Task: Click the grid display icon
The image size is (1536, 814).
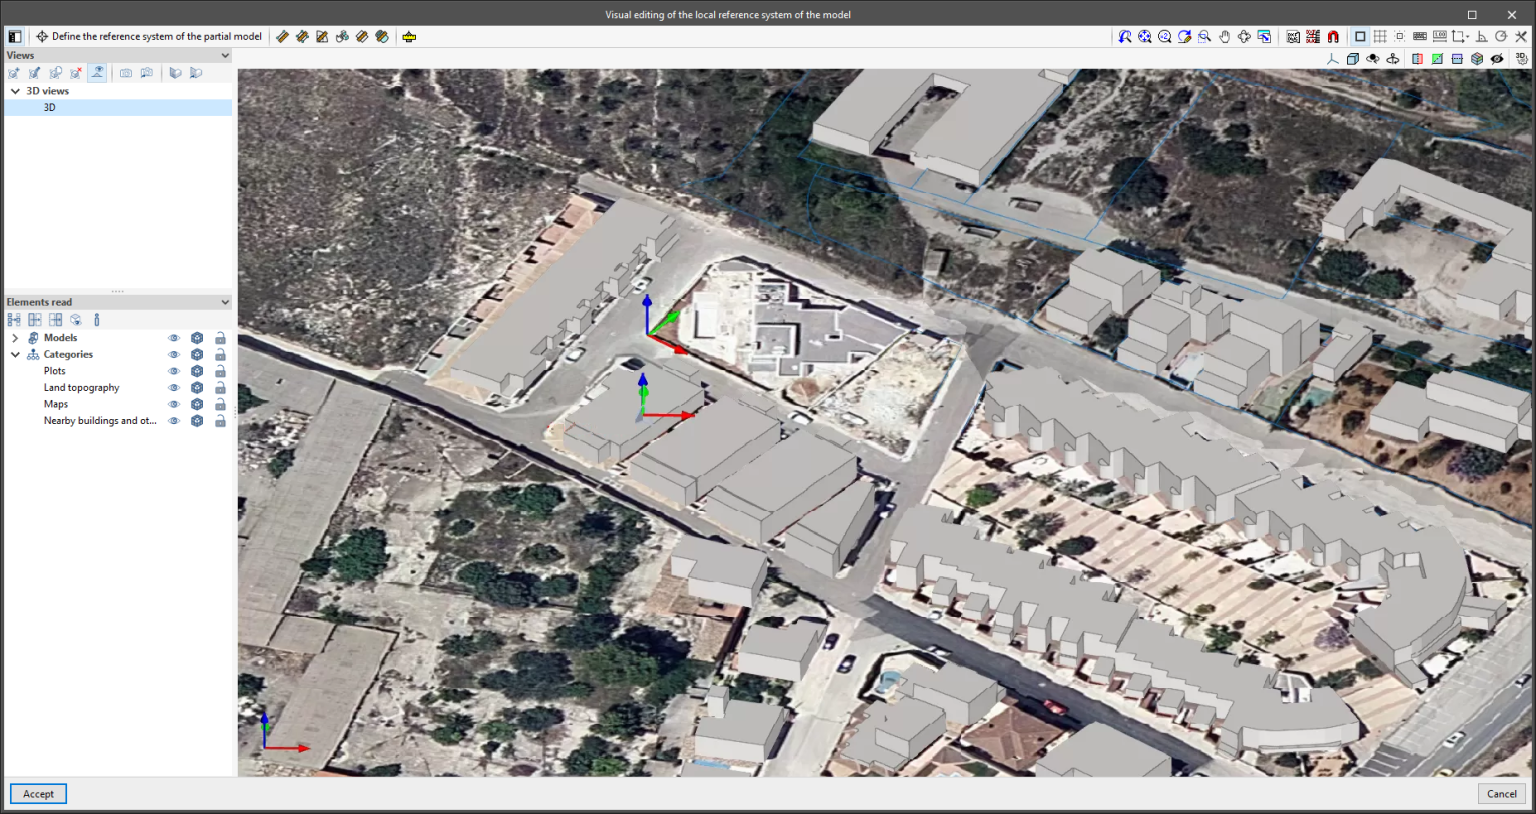Action: [x=1380, y=37]
